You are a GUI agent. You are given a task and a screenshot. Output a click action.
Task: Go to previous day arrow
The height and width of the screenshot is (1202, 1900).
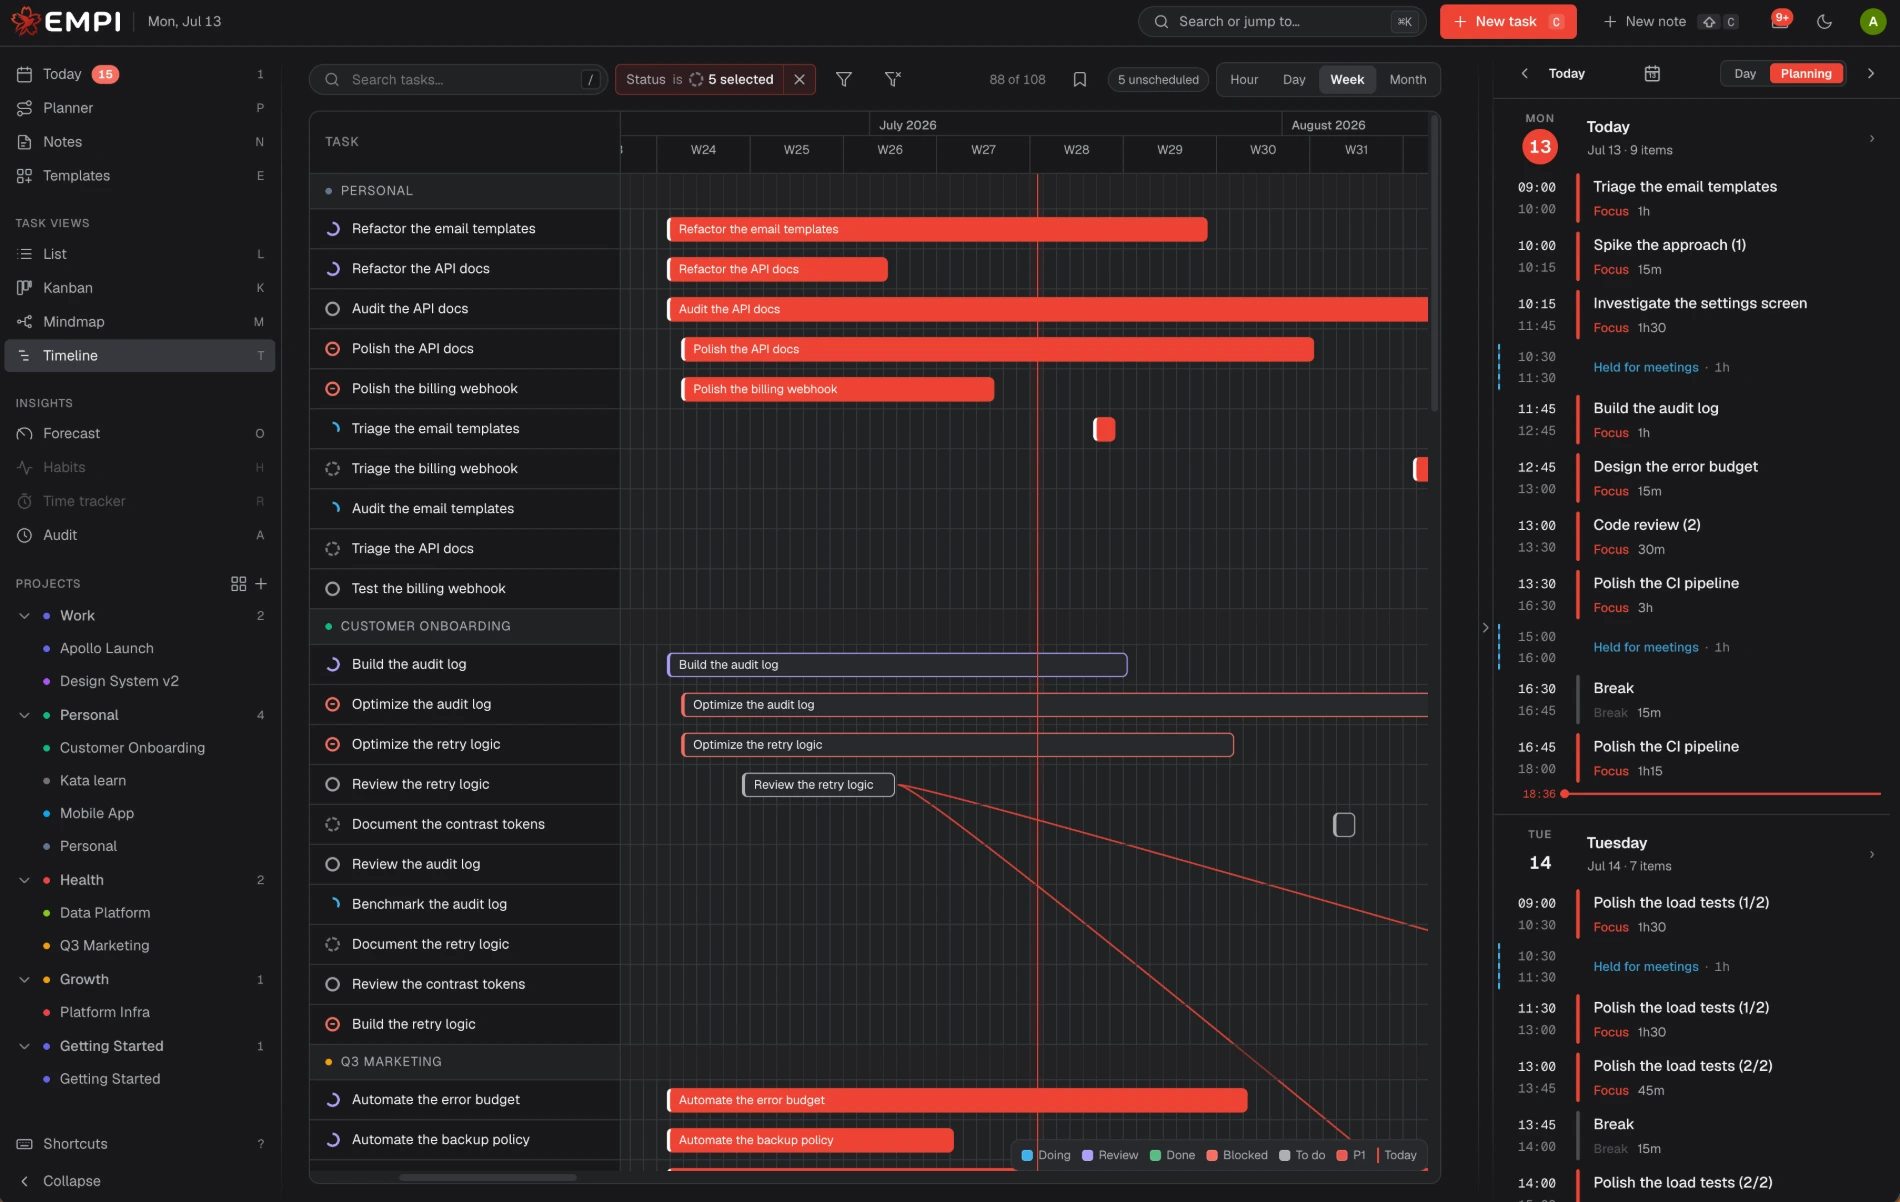(1524, 73)
